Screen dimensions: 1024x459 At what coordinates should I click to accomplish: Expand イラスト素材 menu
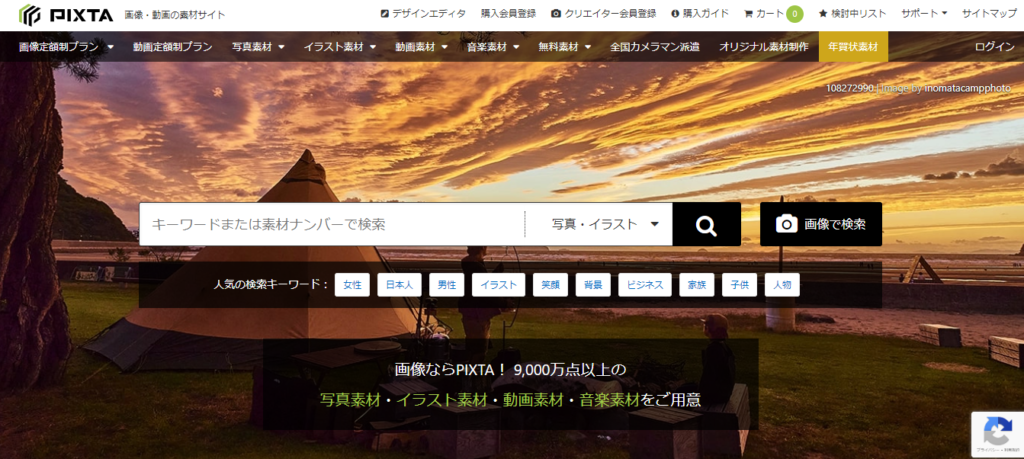pos(340,47)
